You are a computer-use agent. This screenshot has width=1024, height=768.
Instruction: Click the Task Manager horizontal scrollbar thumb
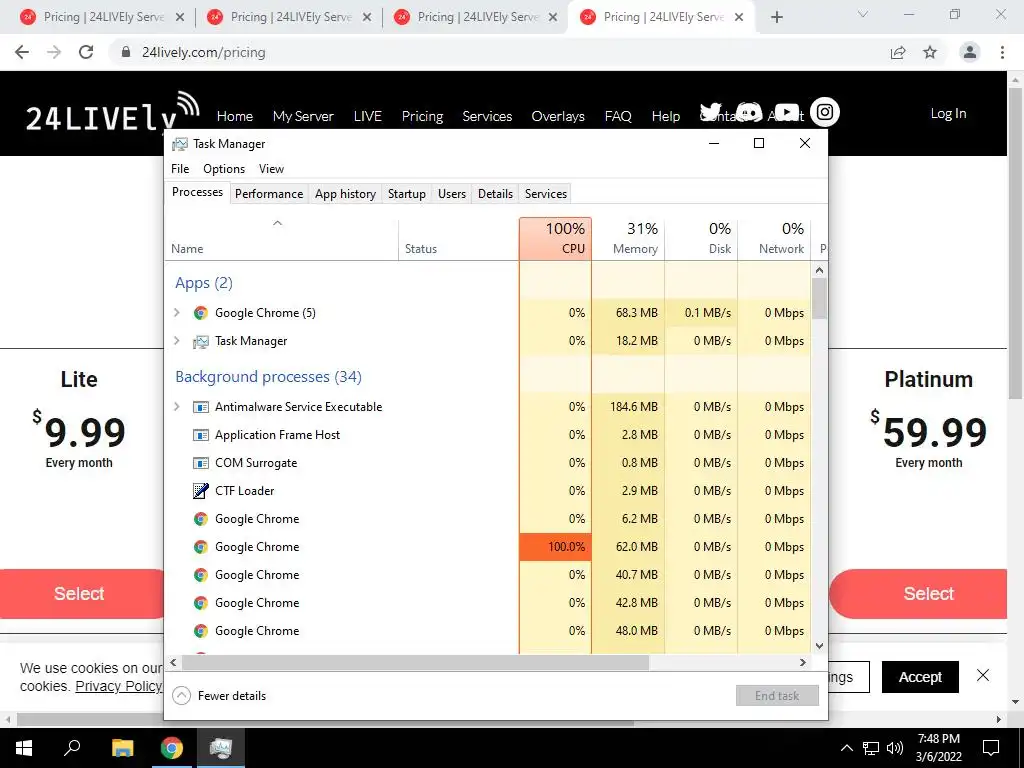415,662
